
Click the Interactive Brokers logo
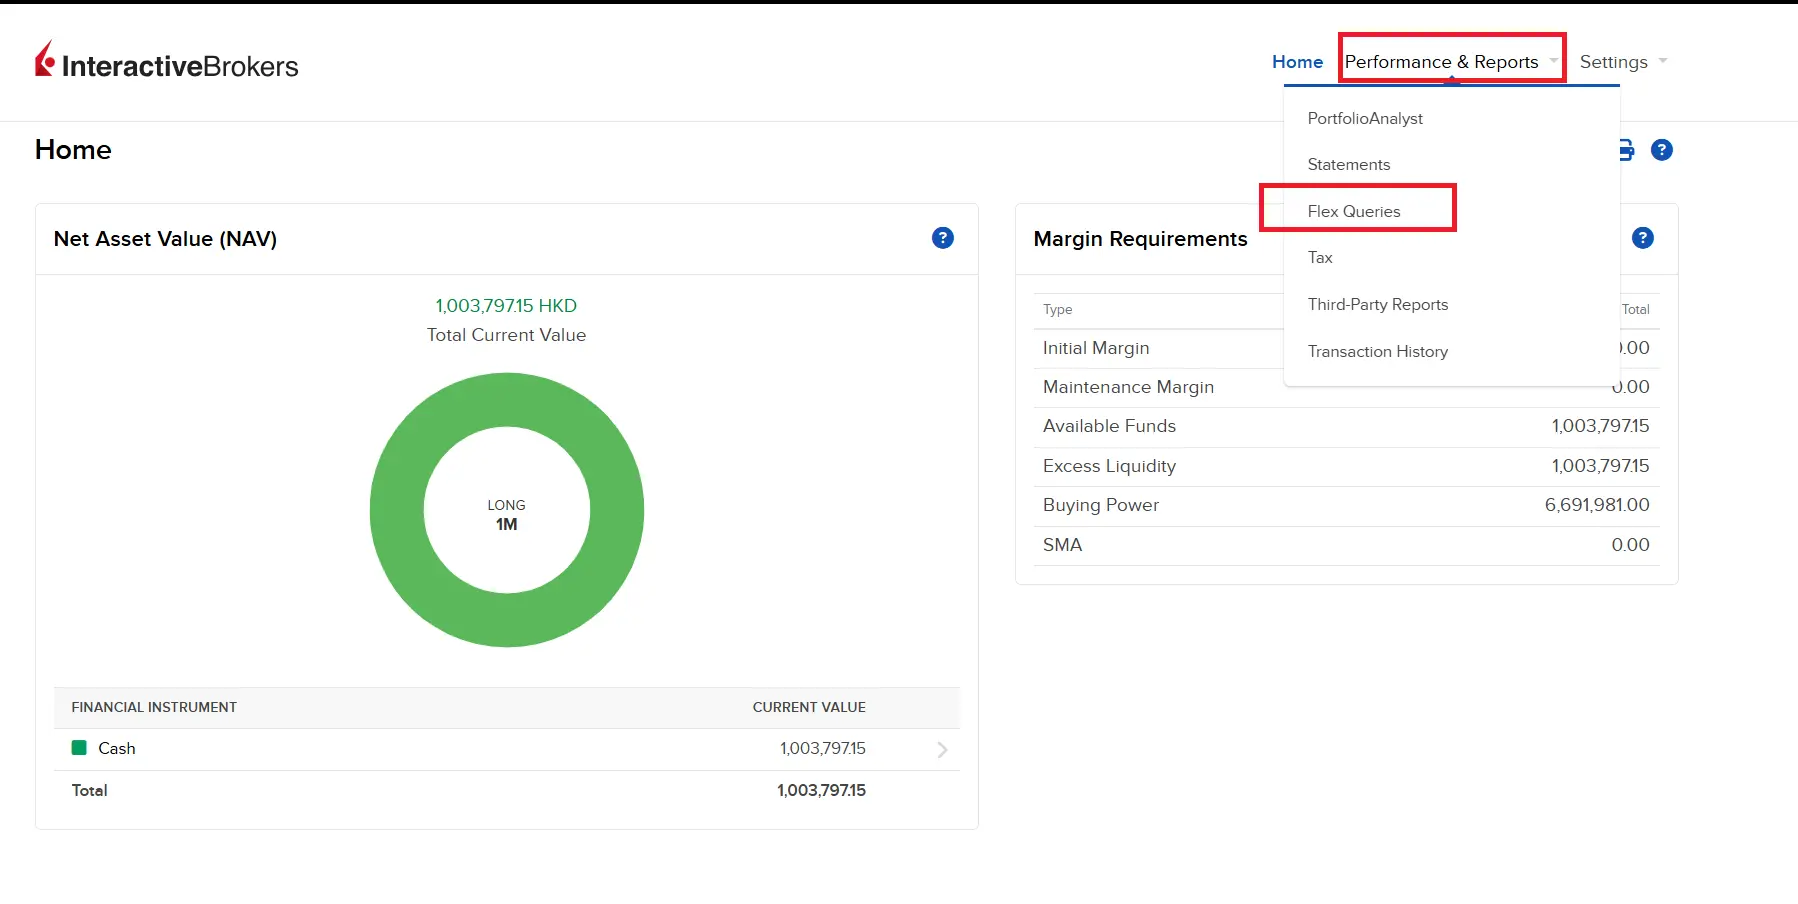167,62
